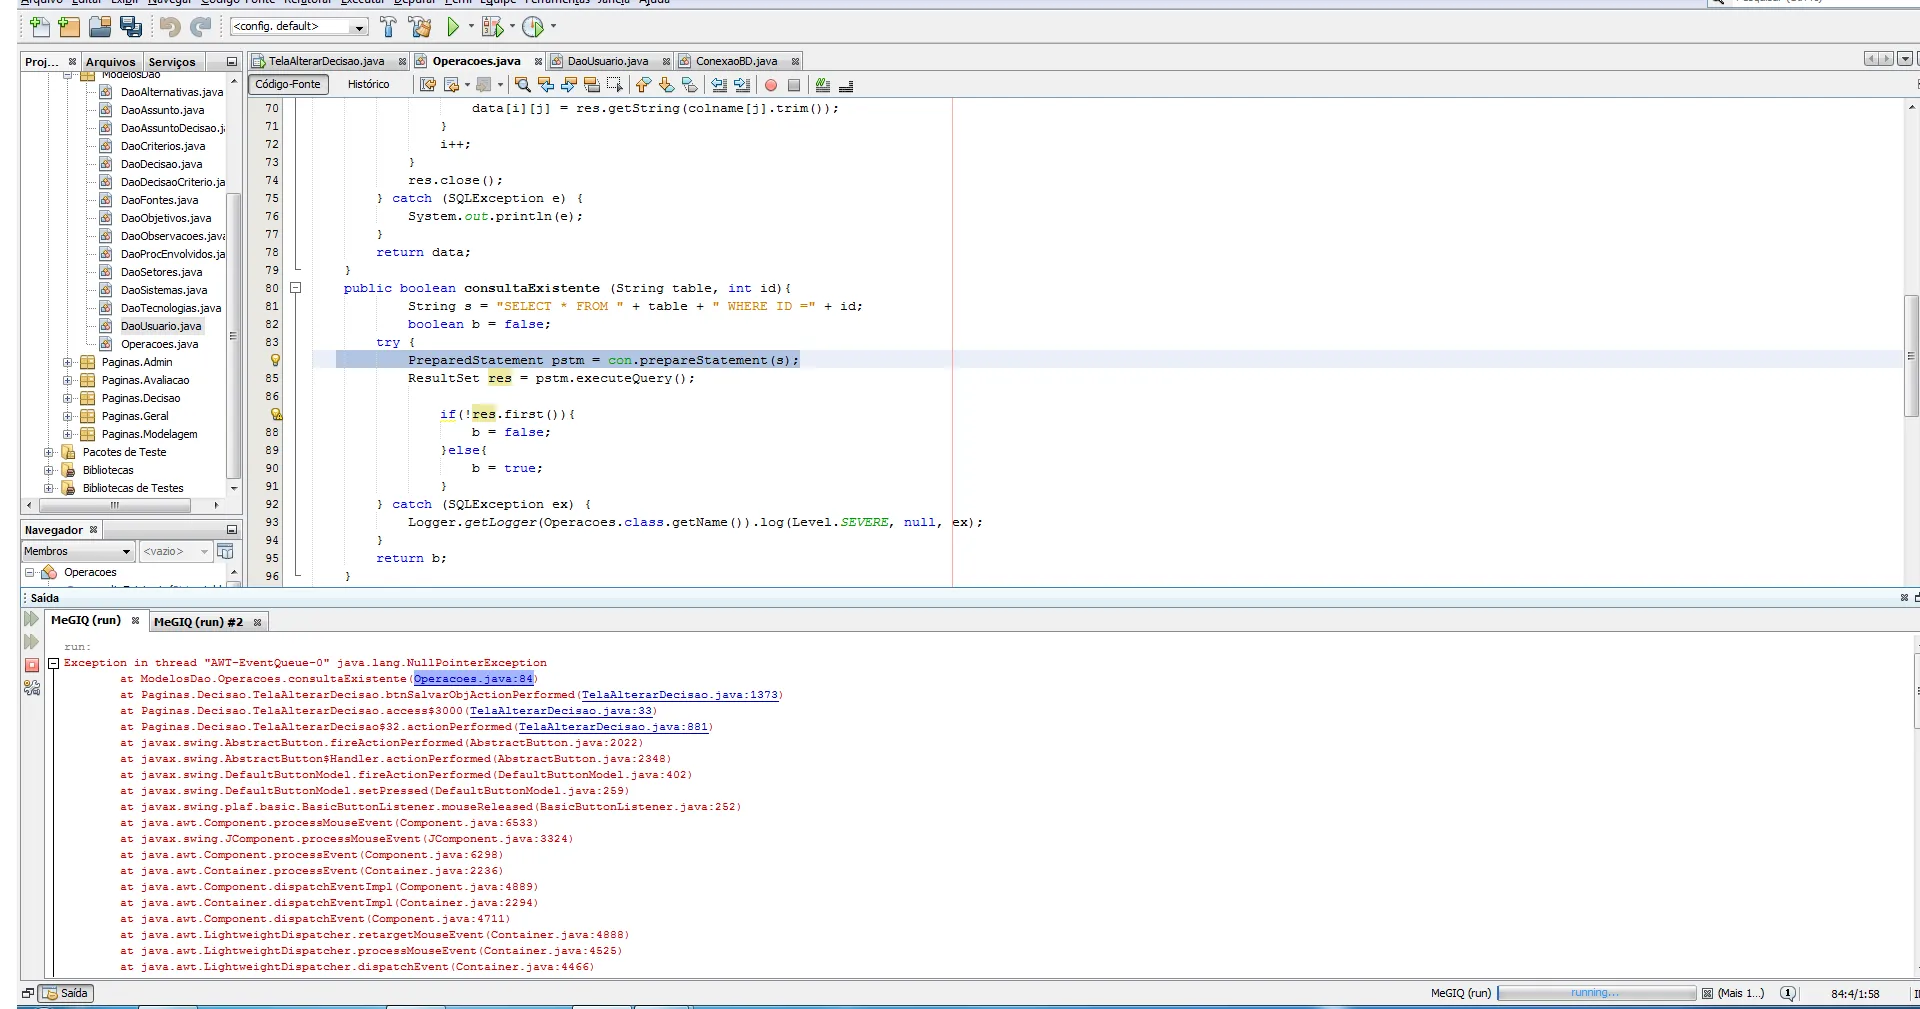
Task: Toggle rectangular selection in editor toolbar
Action: 614,85
